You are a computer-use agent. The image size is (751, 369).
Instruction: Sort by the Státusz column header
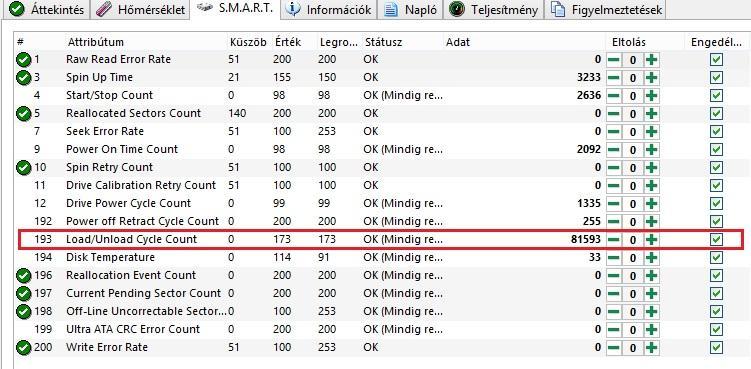pyautogui.click(x=384, y=42)
